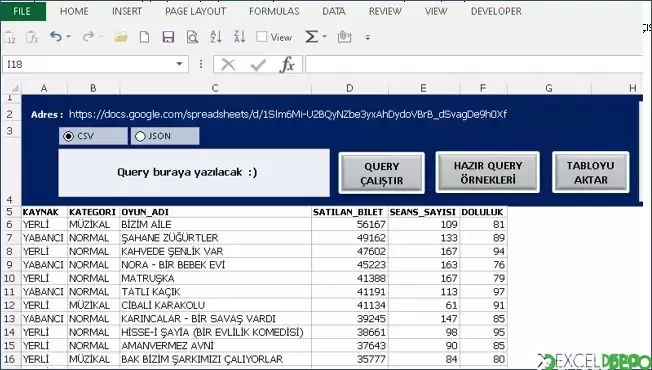Open the DEVELOPER ribbon tab
The width and height of the screenshot is (652, 370).
pyautogui.click(x=496, y=11)
